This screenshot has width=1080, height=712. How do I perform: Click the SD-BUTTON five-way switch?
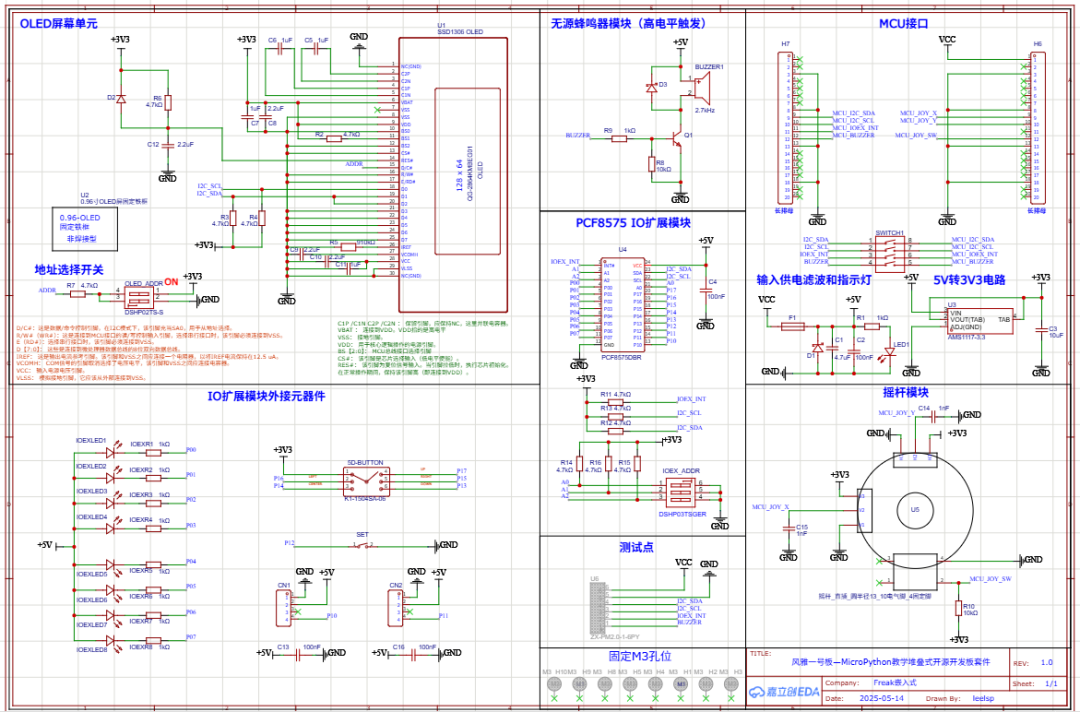pos(365,480)
